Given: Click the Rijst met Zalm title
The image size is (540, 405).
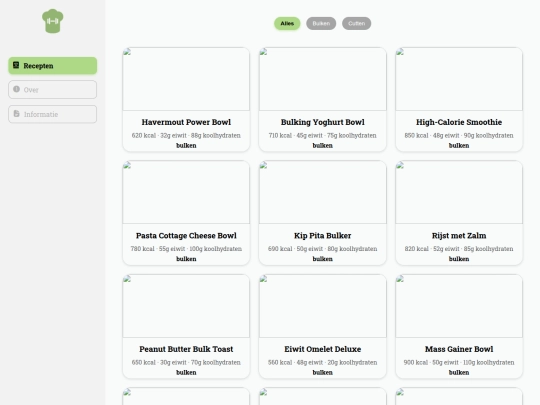Looking at the screenshot, I should click(459, 236).
